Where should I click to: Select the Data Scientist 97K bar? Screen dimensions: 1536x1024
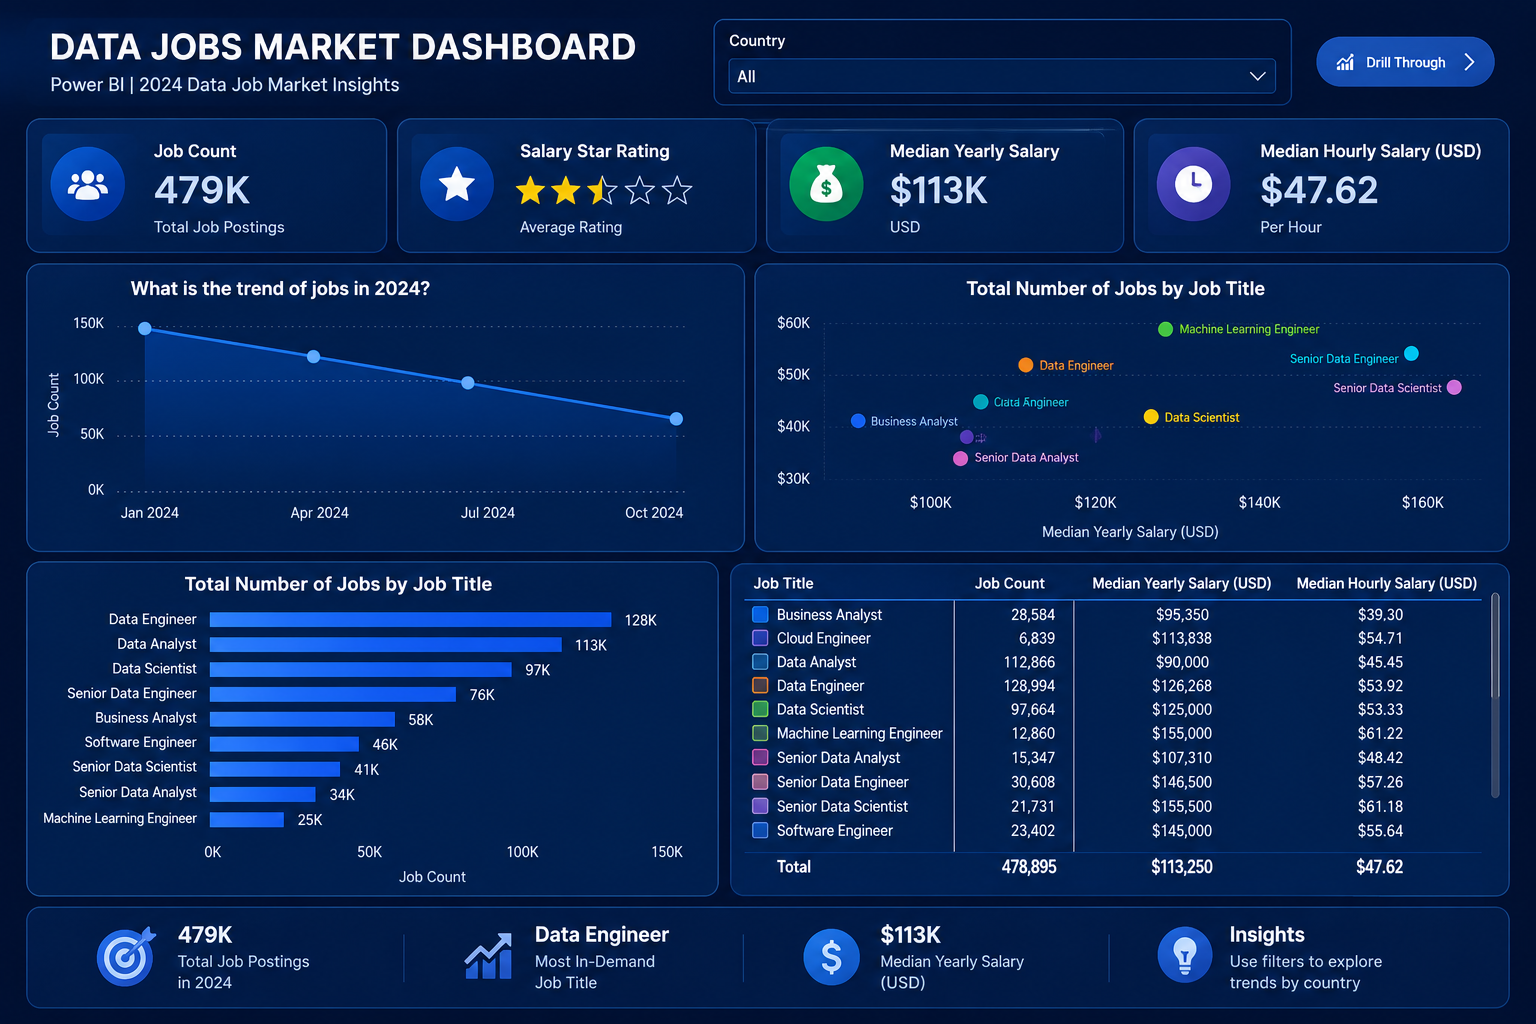pyautogui.click(x=361, y=670)
